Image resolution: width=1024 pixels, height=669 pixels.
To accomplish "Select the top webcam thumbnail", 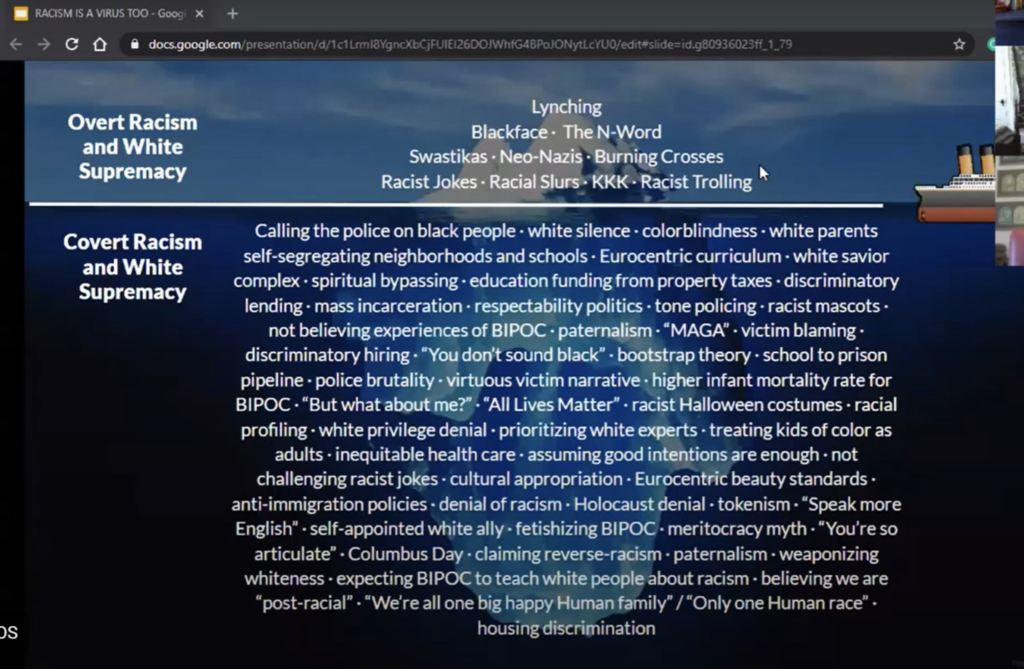I will tap(1008, 100).
